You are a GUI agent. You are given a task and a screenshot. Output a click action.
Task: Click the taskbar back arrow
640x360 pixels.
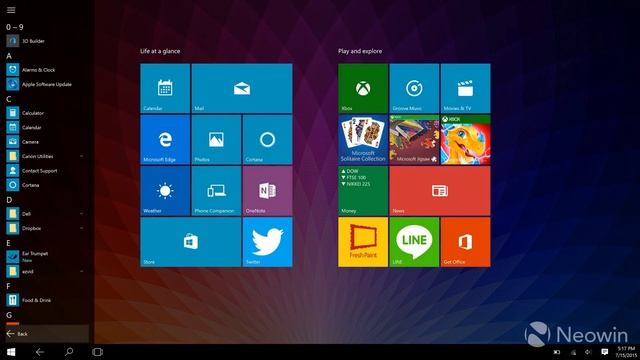40,352
